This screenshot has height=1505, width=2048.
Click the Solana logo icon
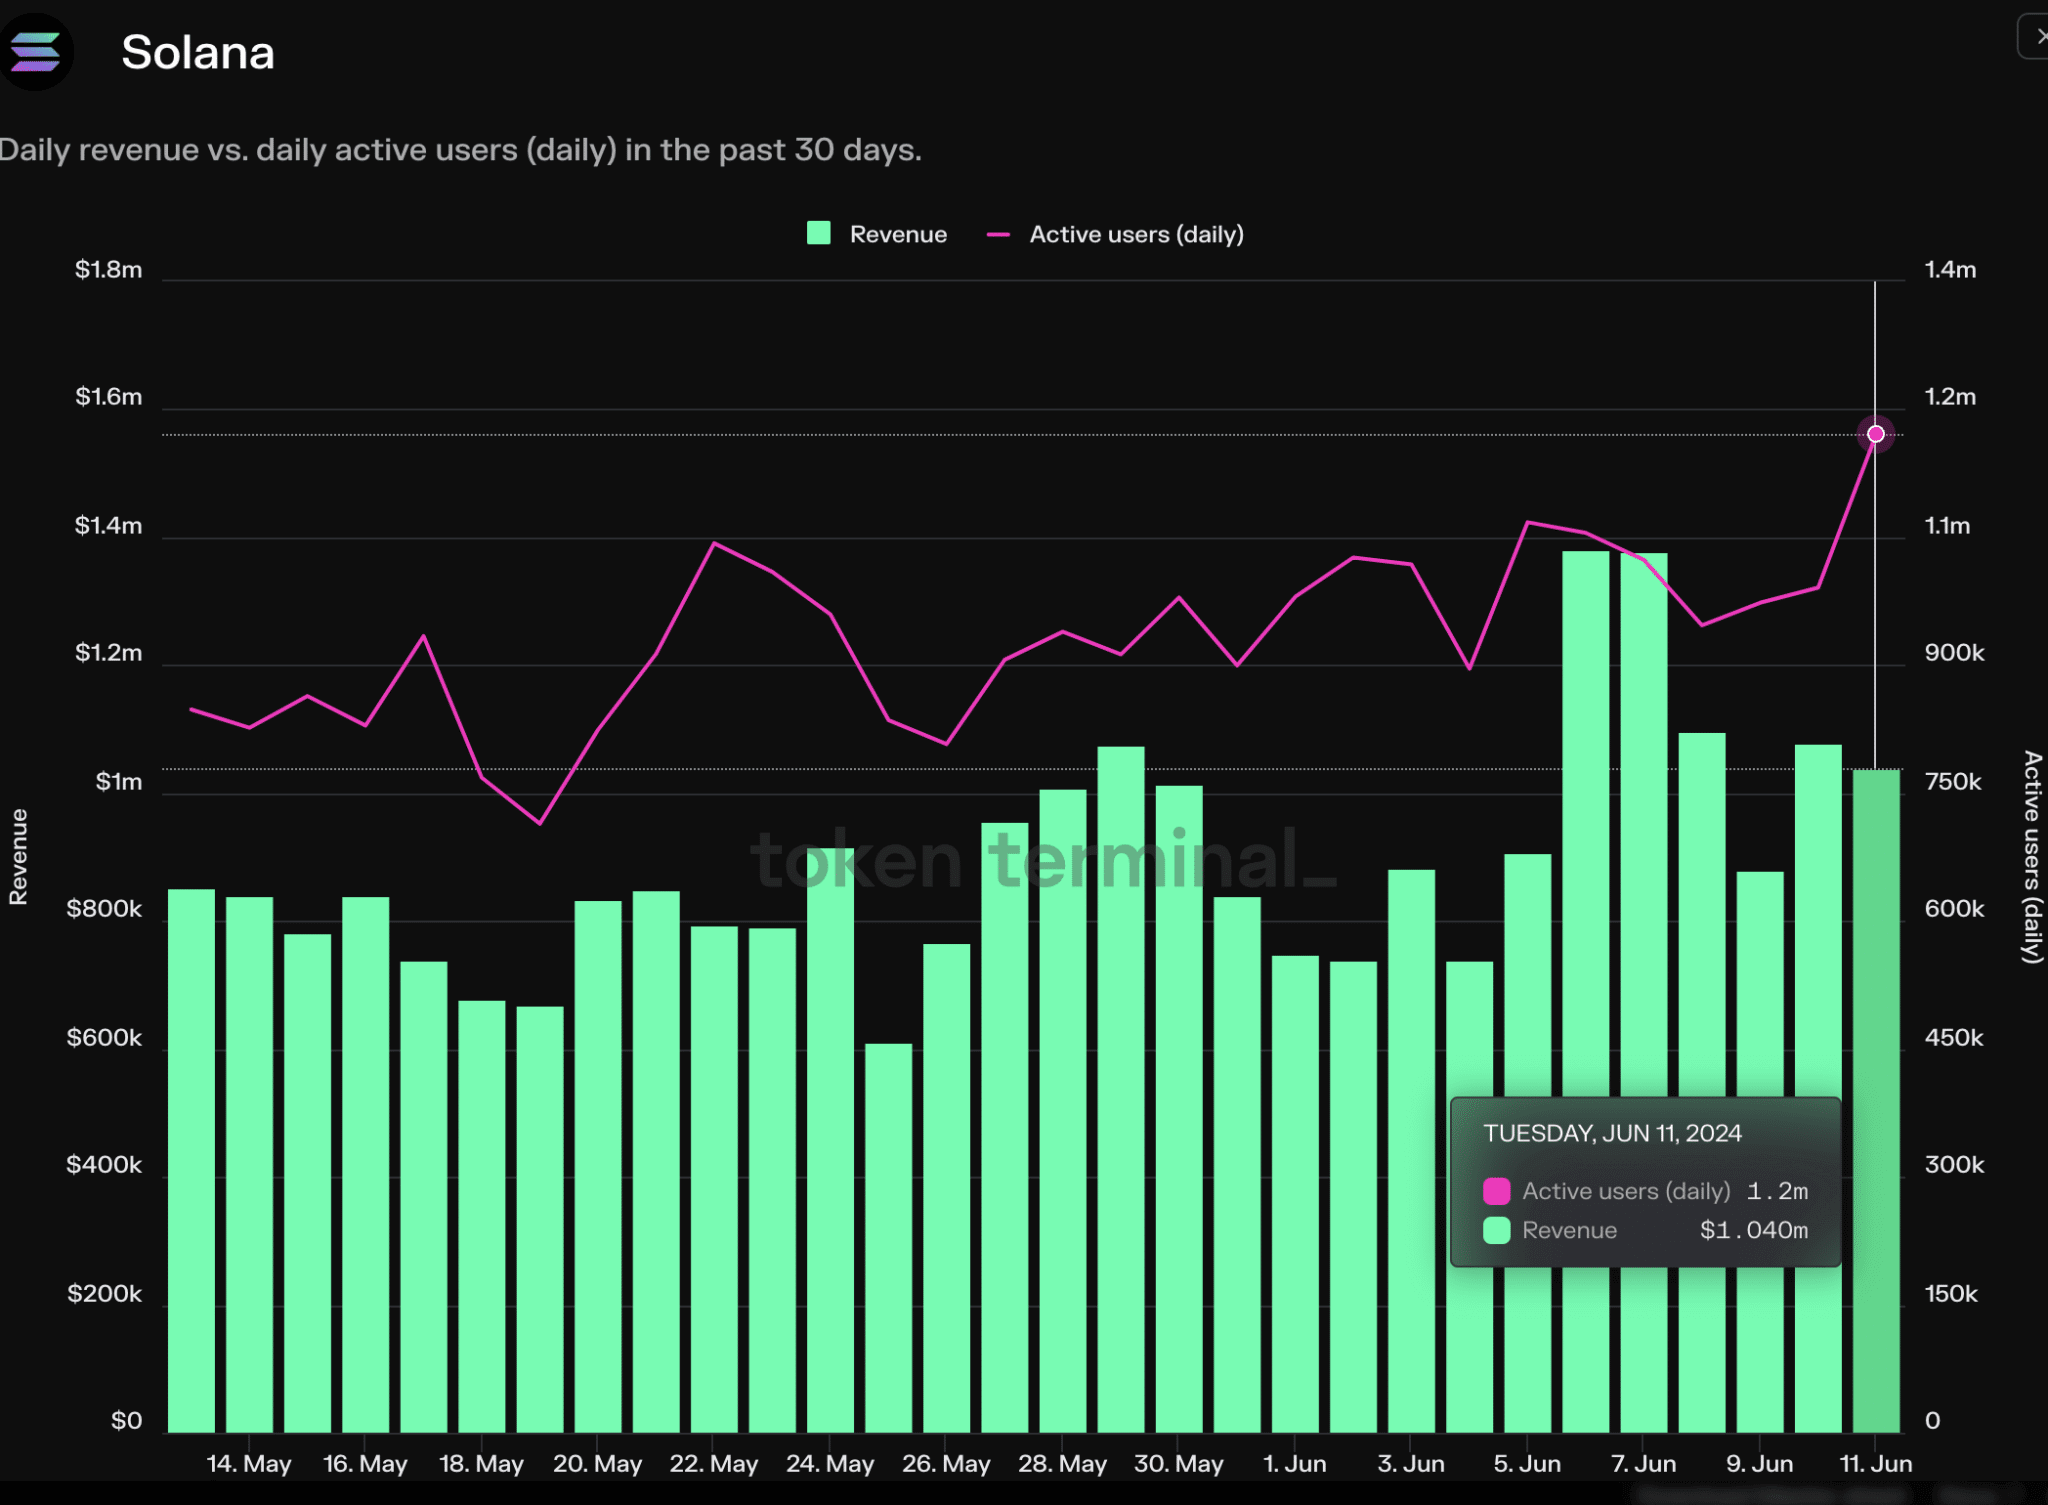pyautogui.click(x=36, y=51)
